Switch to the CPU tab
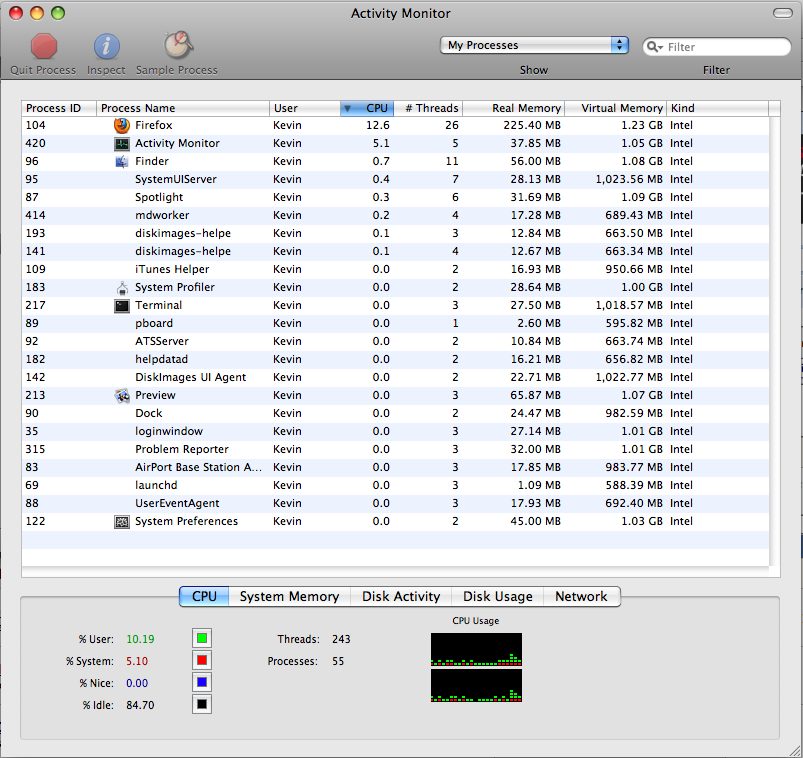The width and height of the screenshot is (803, 758). tap(204, 597)
